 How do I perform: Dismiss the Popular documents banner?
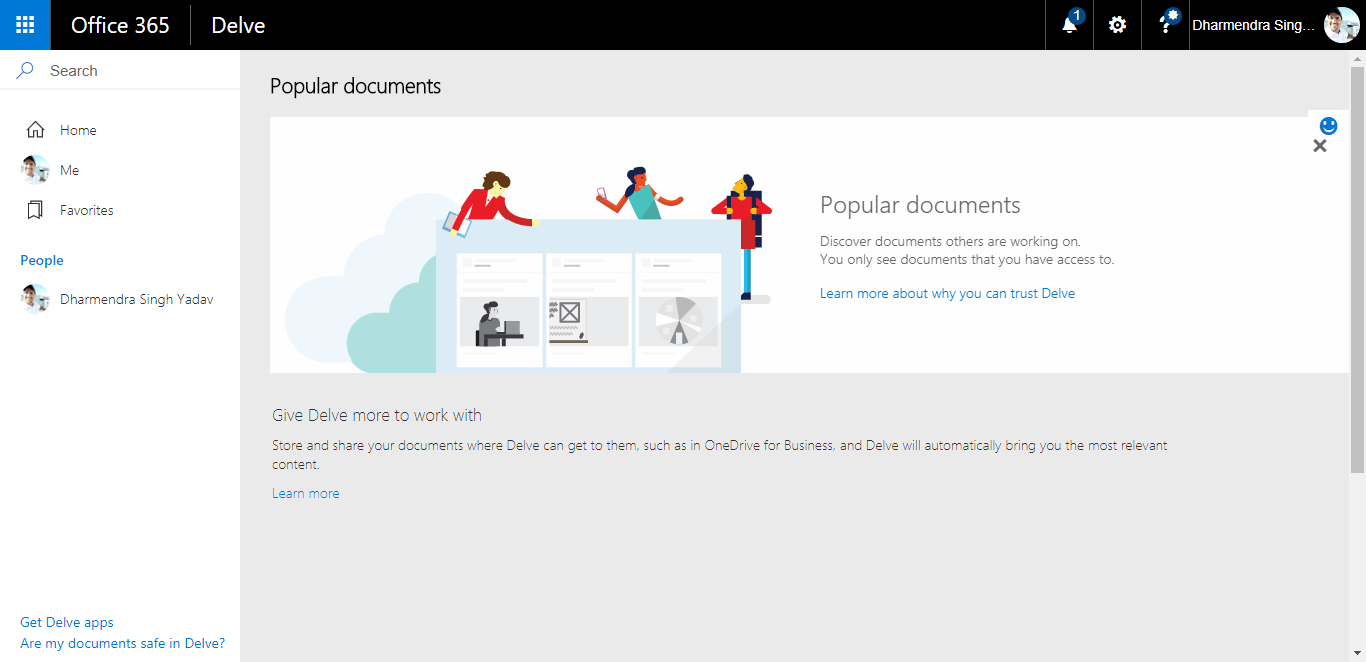click(x=1320, y=146)
